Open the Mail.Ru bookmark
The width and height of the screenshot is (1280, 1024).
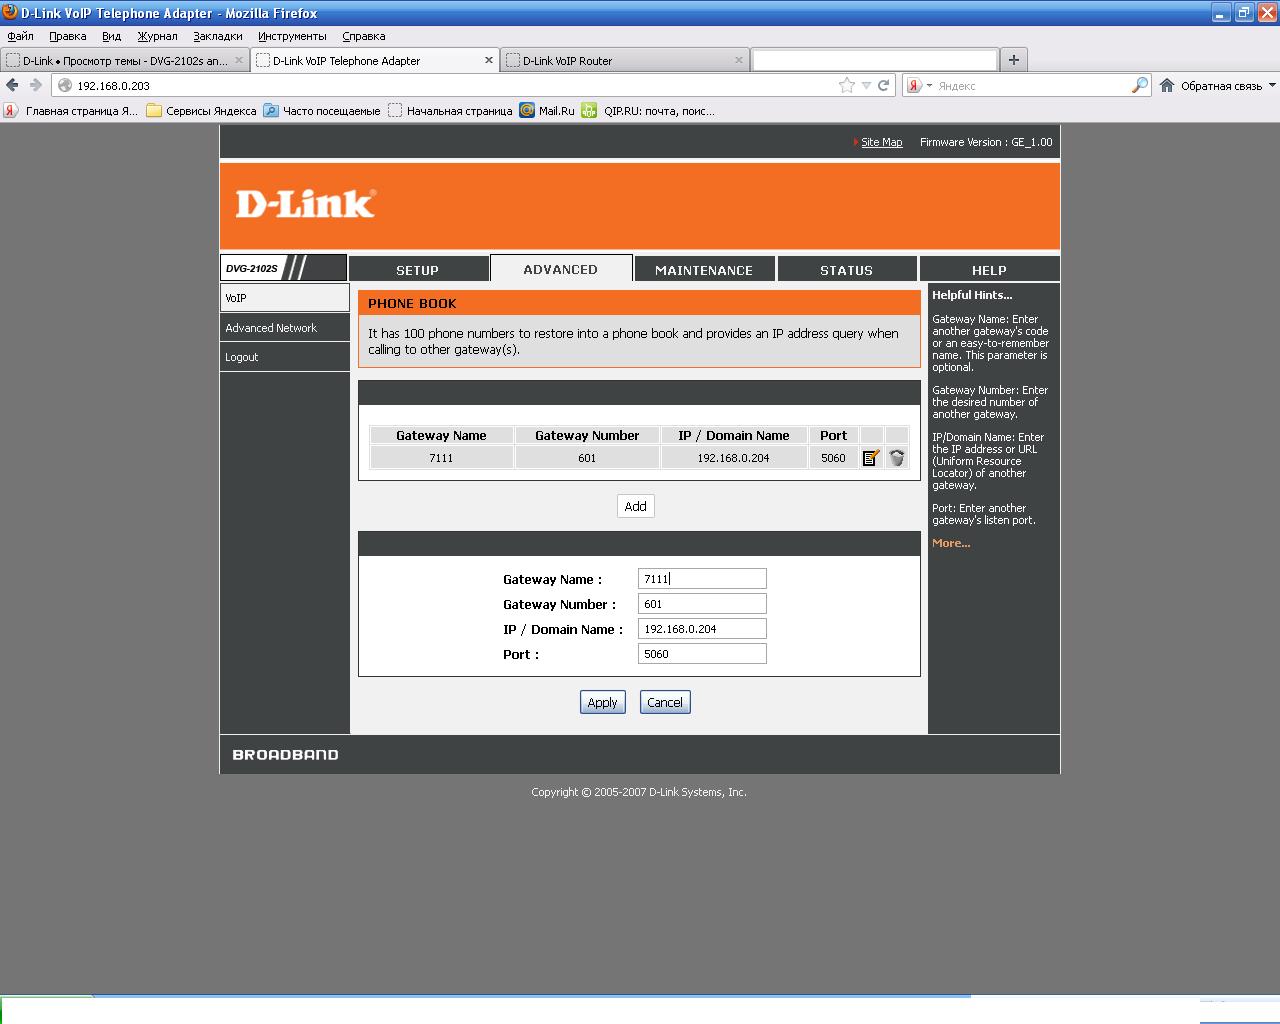click(547, 111)
